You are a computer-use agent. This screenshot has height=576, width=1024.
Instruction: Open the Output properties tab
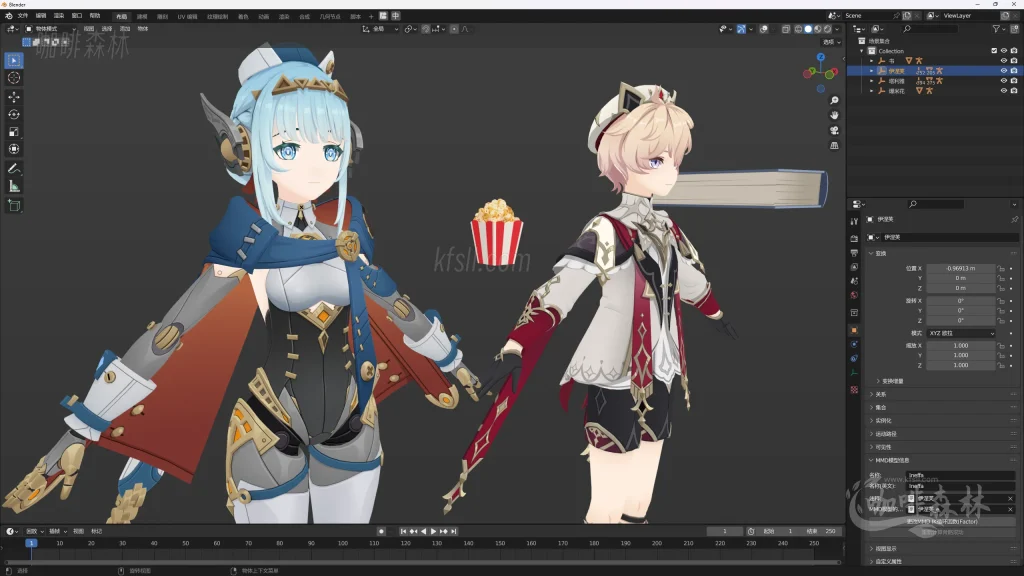[x=854, y=253]
